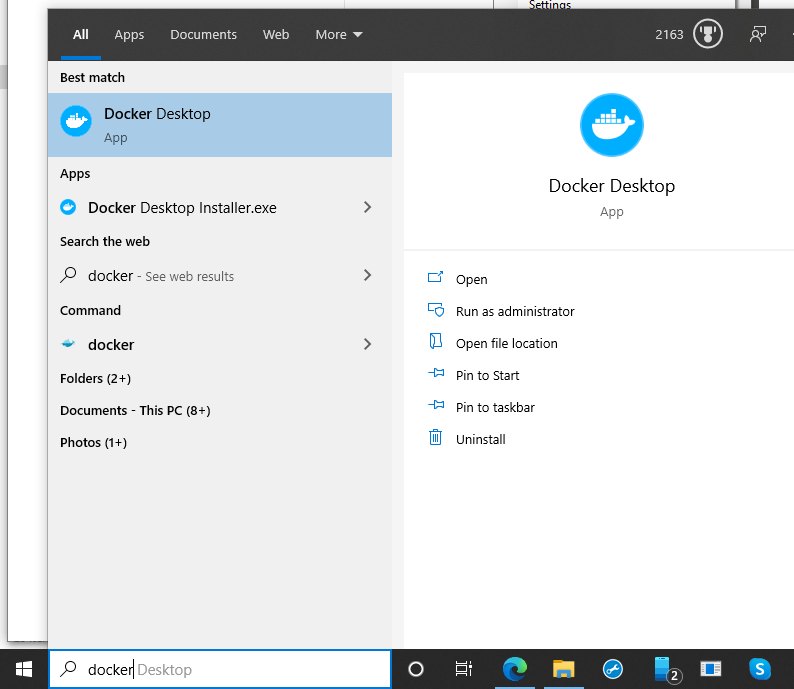Viewport: 794px width, 689px height.
Task: Launch Microsoft Edge from taskbar
Action: click(x=514, y=669)
